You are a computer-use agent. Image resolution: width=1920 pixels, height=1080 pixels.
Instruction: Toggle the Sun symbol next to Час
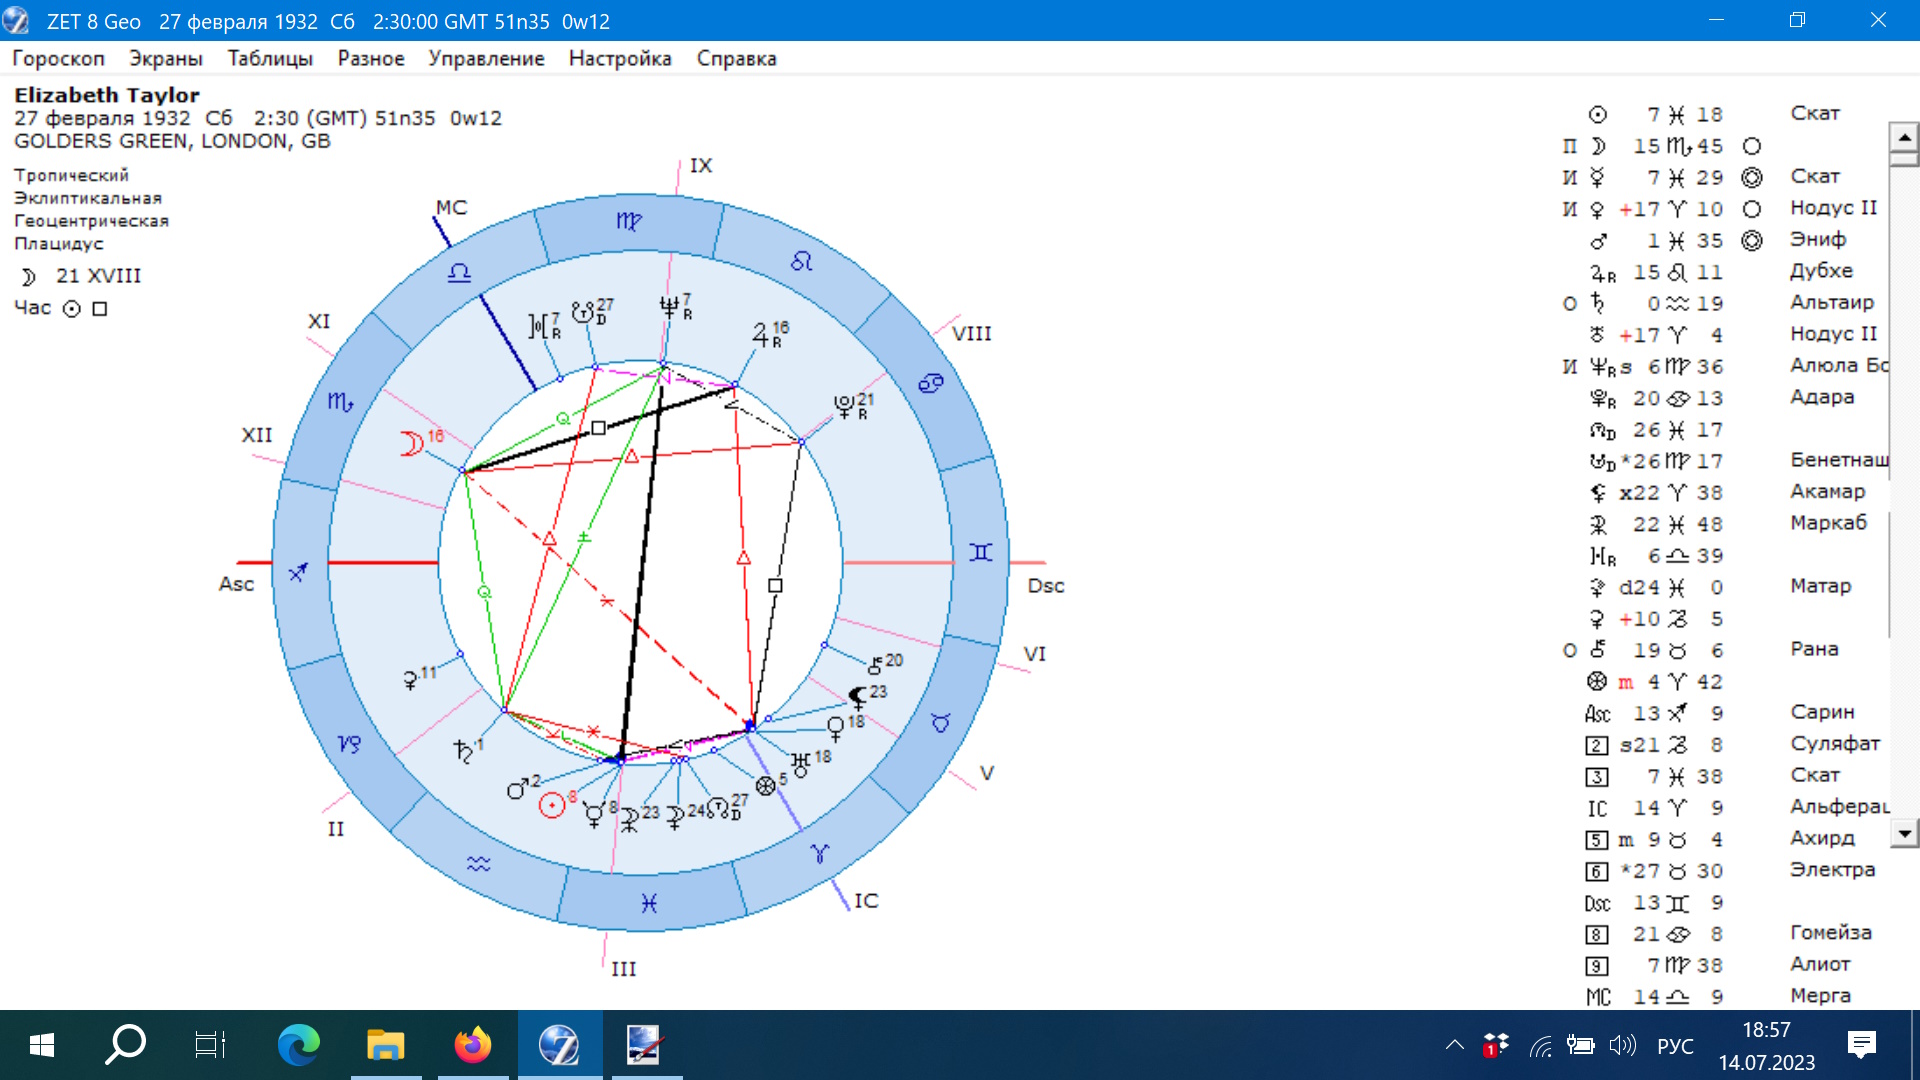(72, 309)
